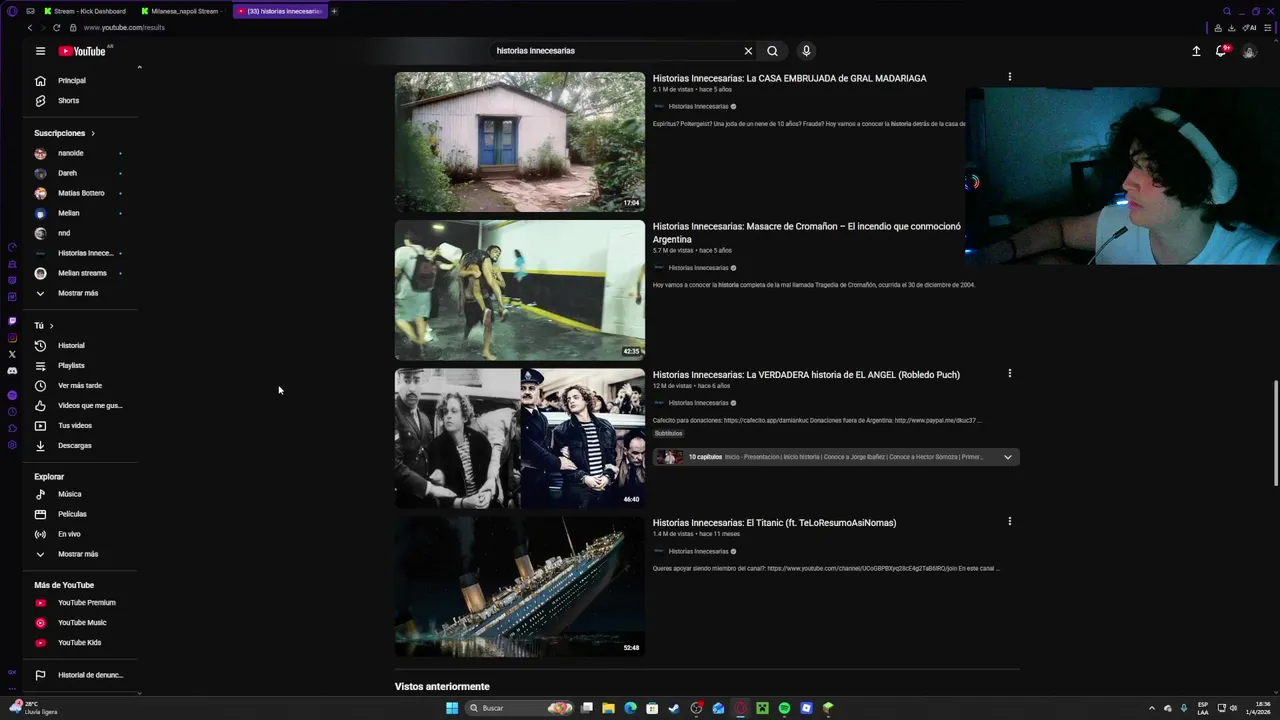Open Música under Explorar
Screen dimensions: 1280x720
(80, 494)
